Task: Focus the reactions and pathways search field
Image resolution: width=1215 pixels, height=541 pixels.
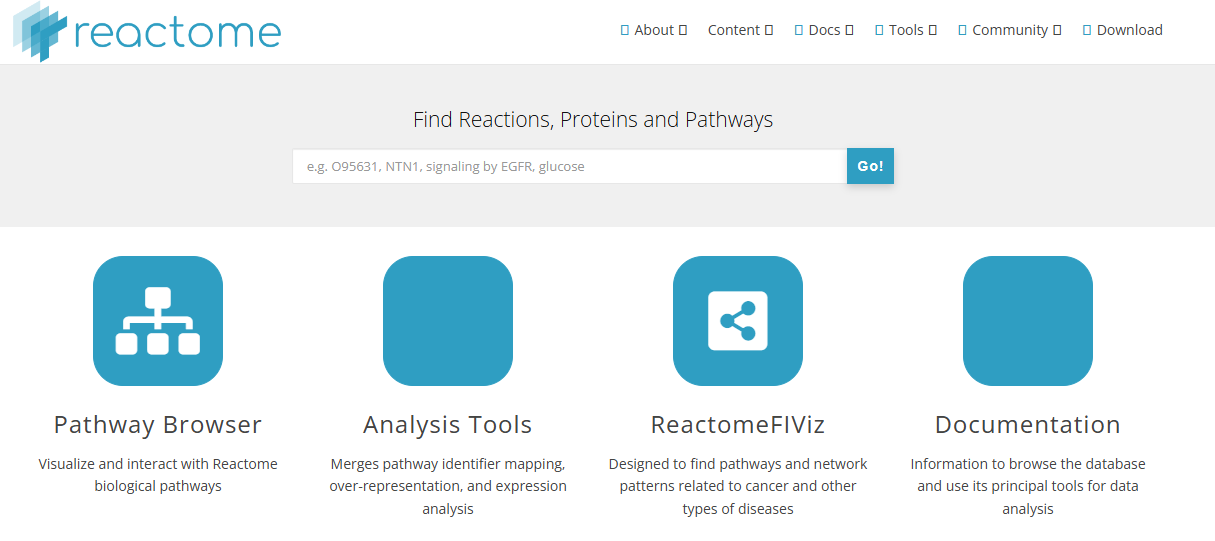Action: (x=570, y=166)
